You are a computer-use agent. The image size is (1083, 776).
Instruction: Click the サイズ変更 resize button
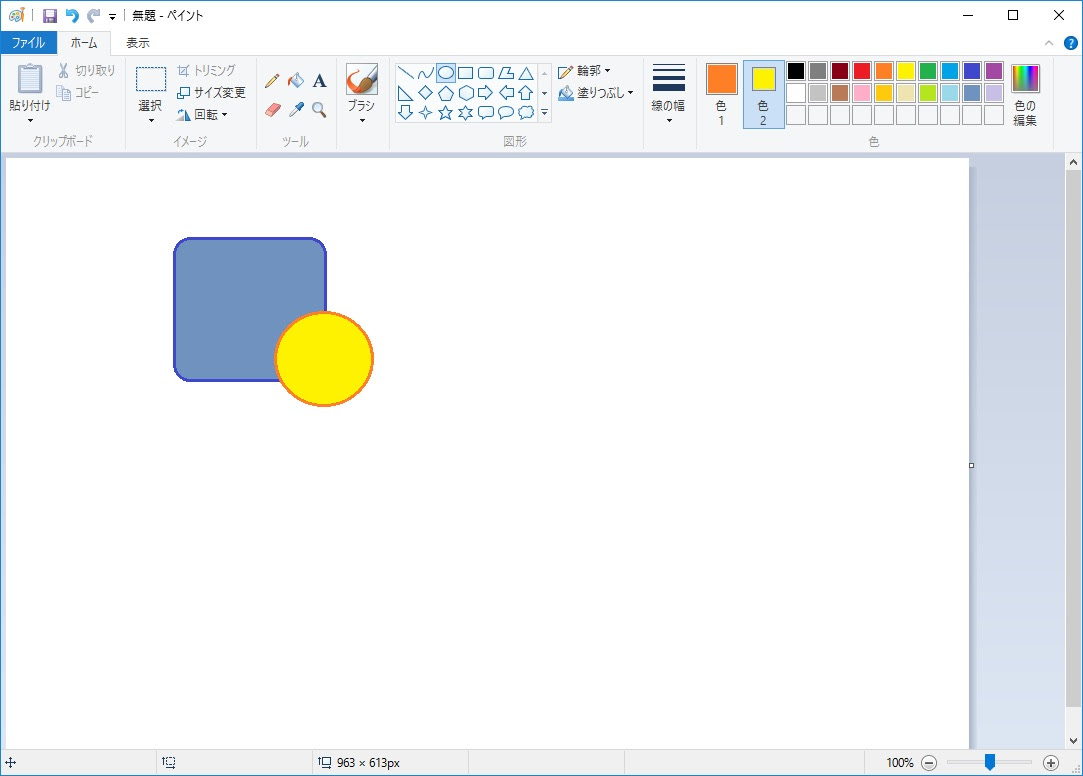211,93
